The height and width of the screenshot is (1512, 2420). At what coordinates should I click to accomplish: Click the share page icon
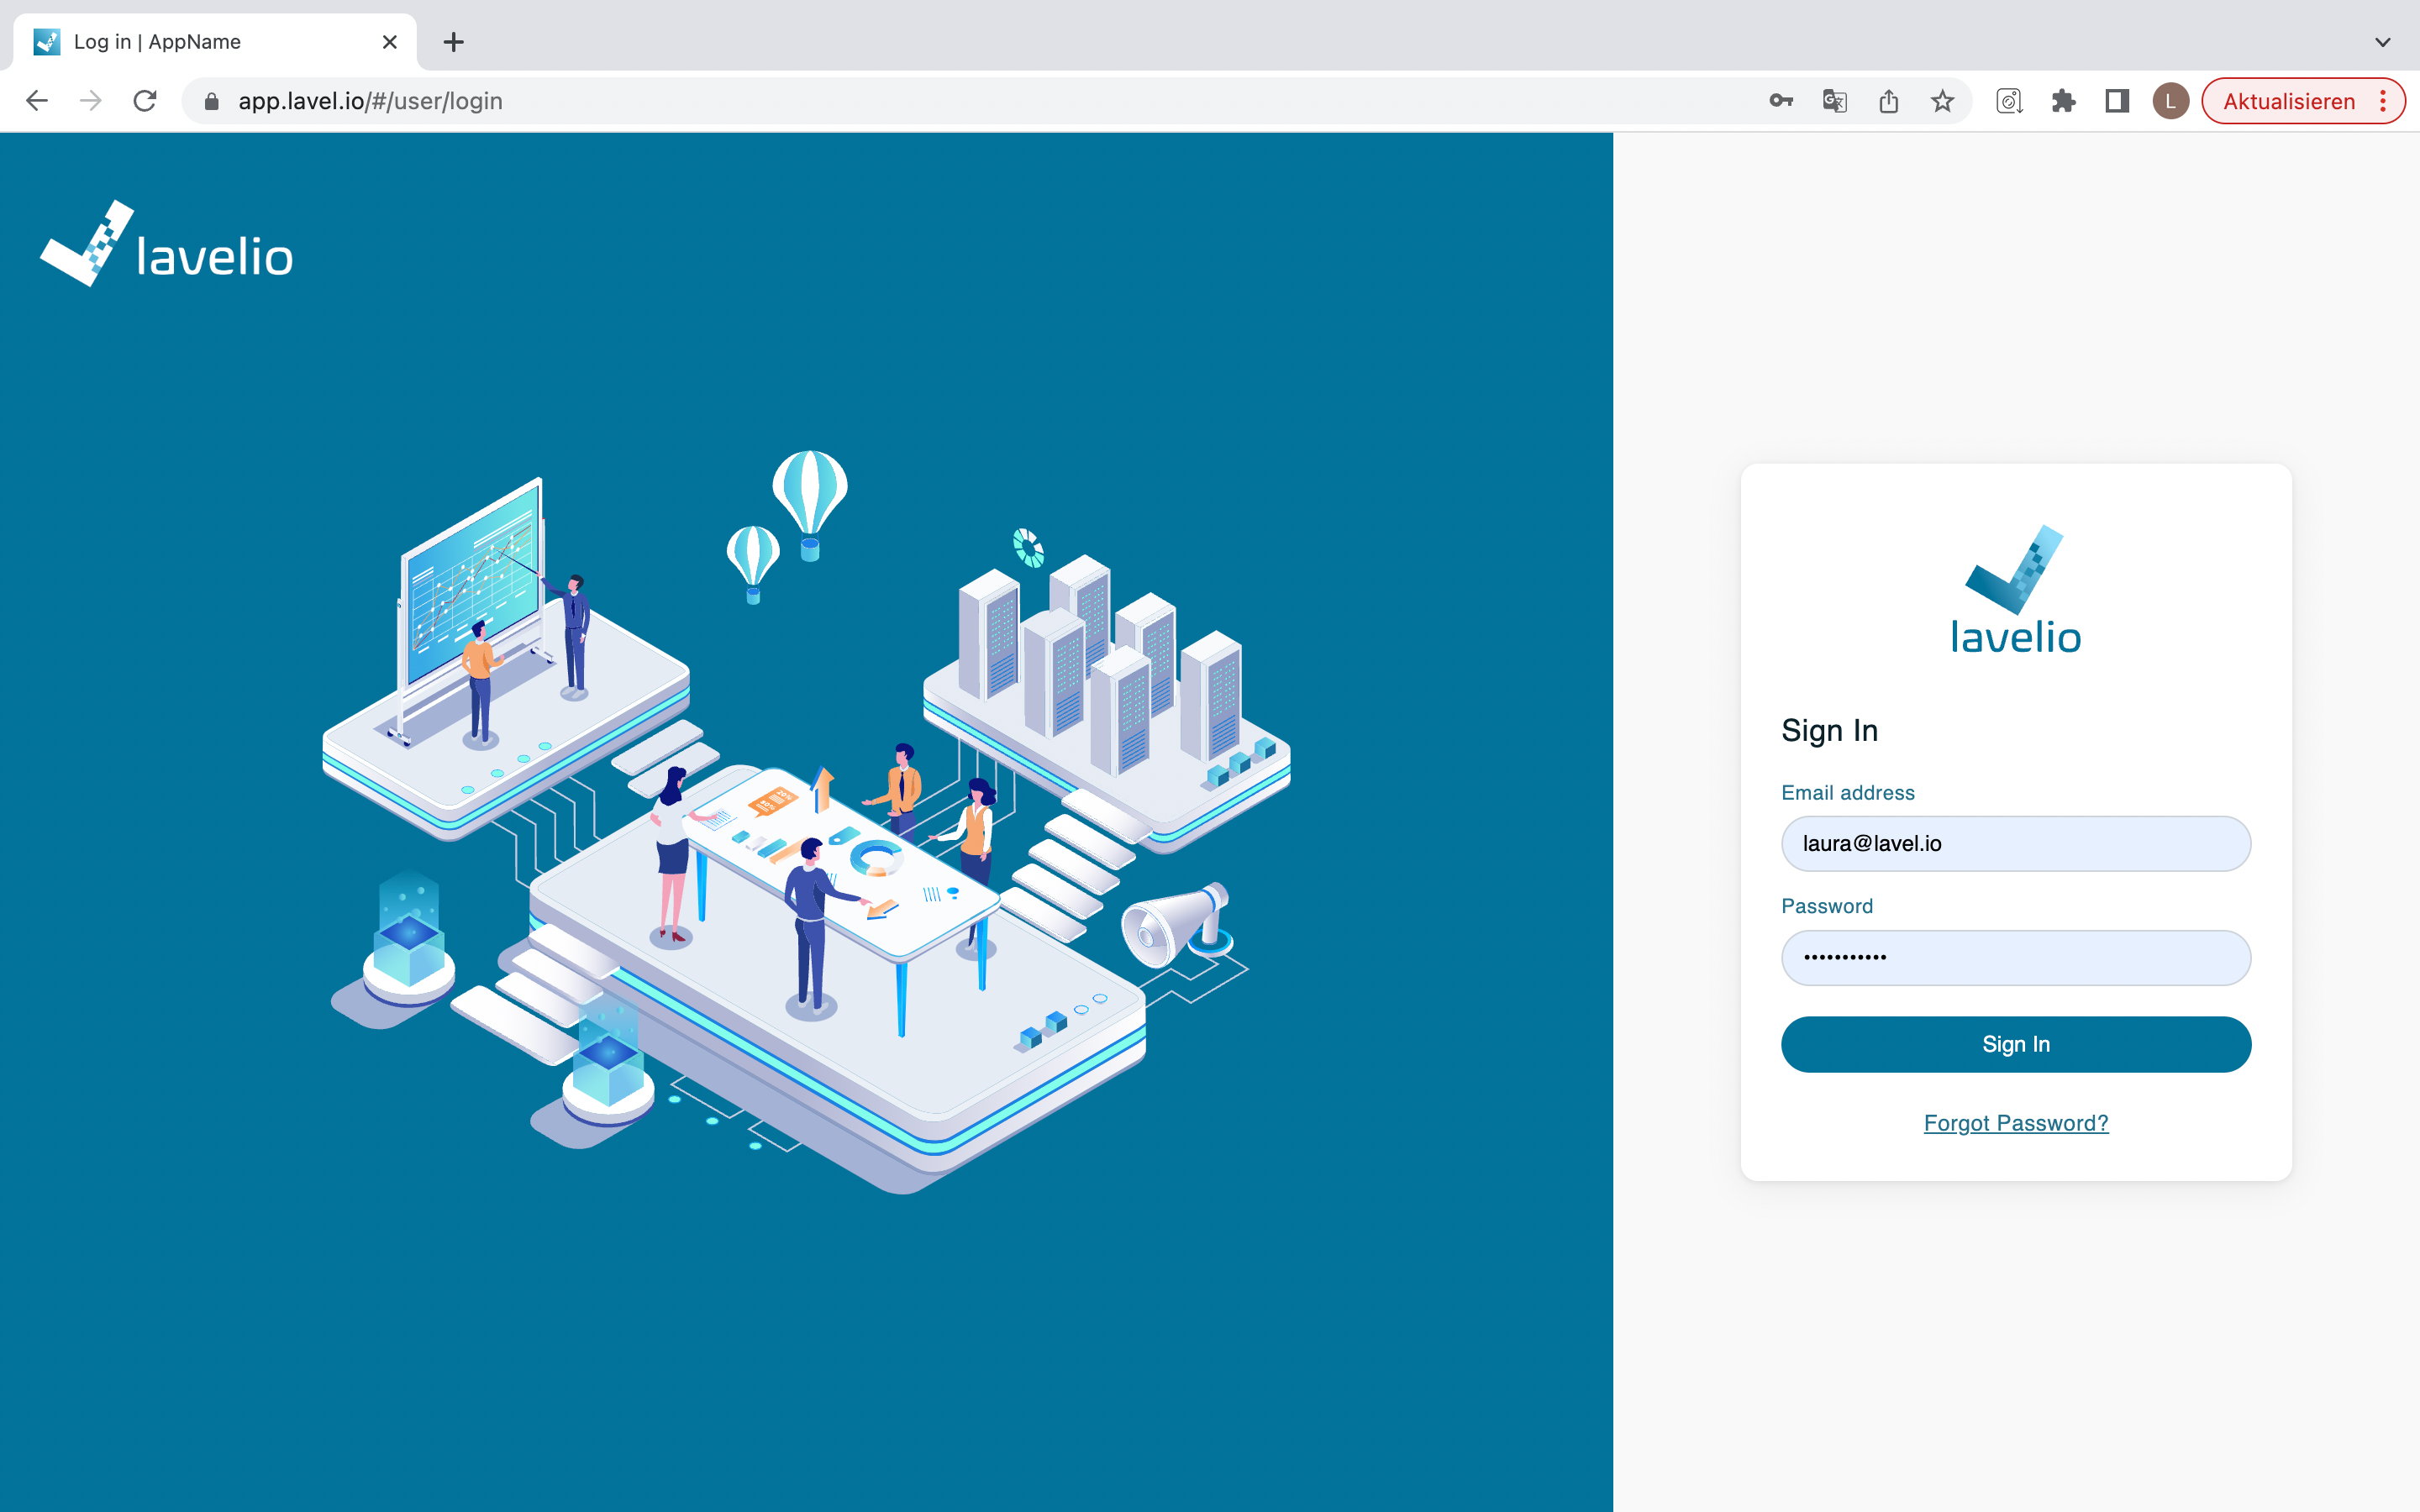[x=1888, y=101]
